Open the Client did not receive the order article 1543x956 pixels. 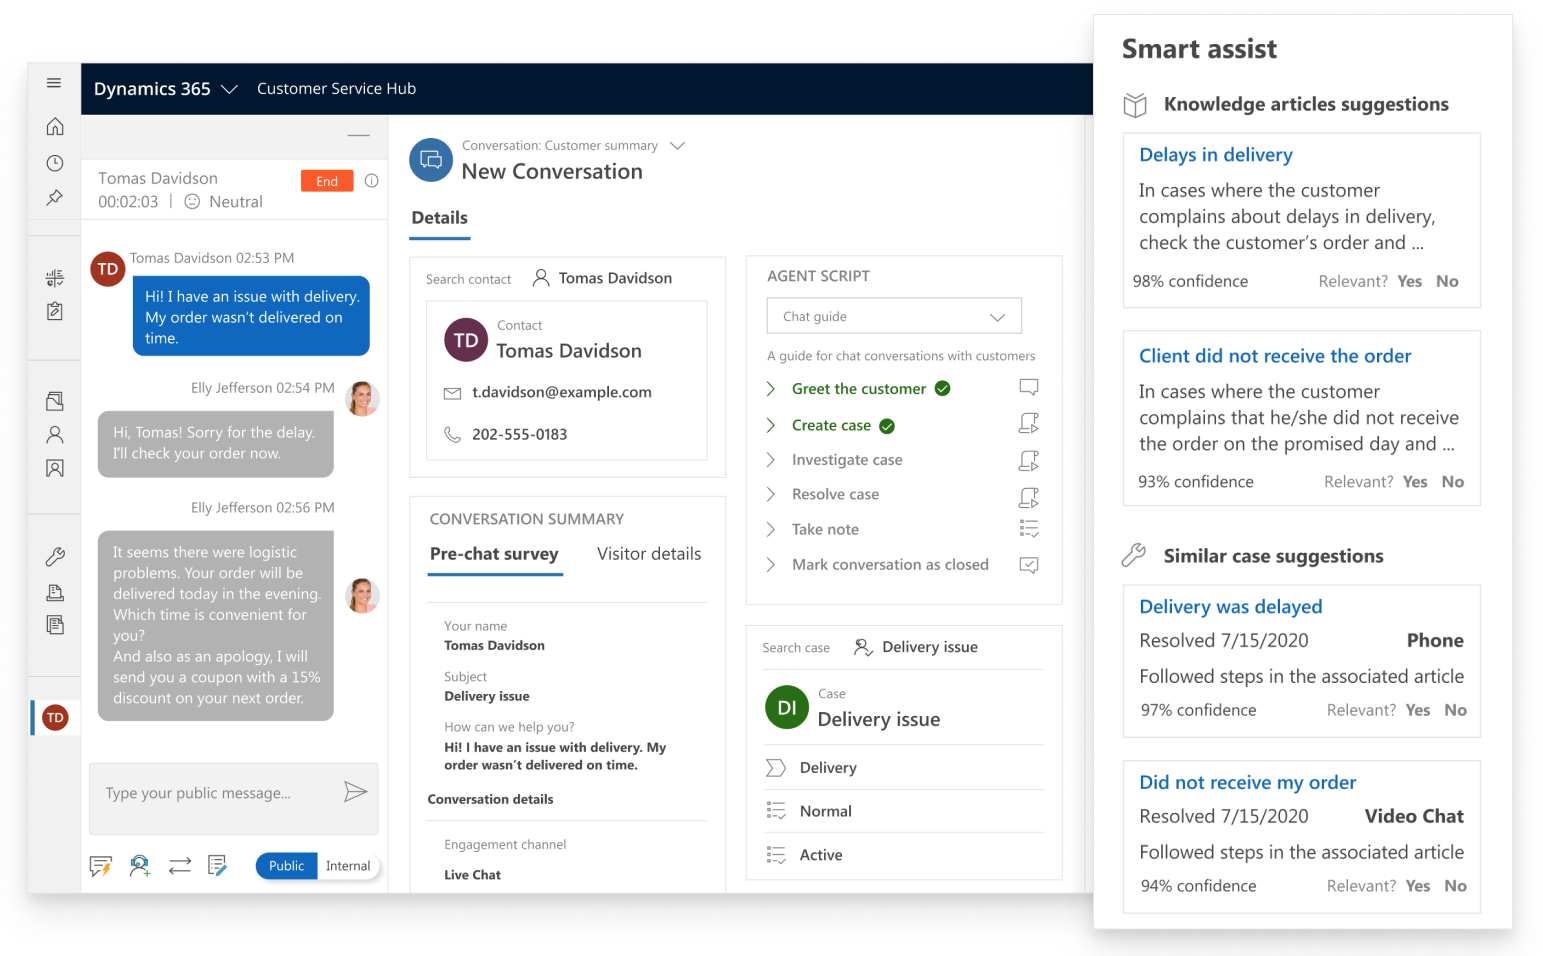coord(1275,356)
